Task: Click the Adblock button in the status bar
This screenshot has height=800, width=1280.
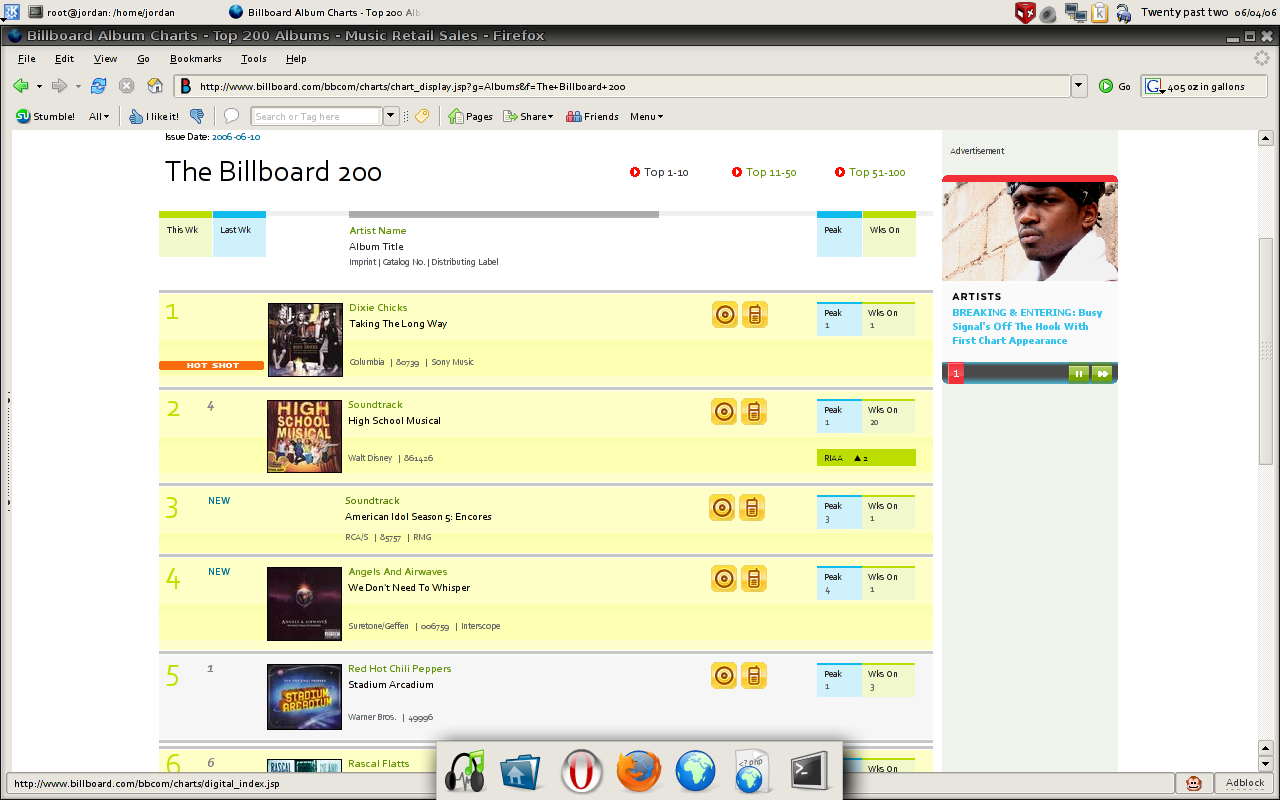Action: tap(1245, 783)
